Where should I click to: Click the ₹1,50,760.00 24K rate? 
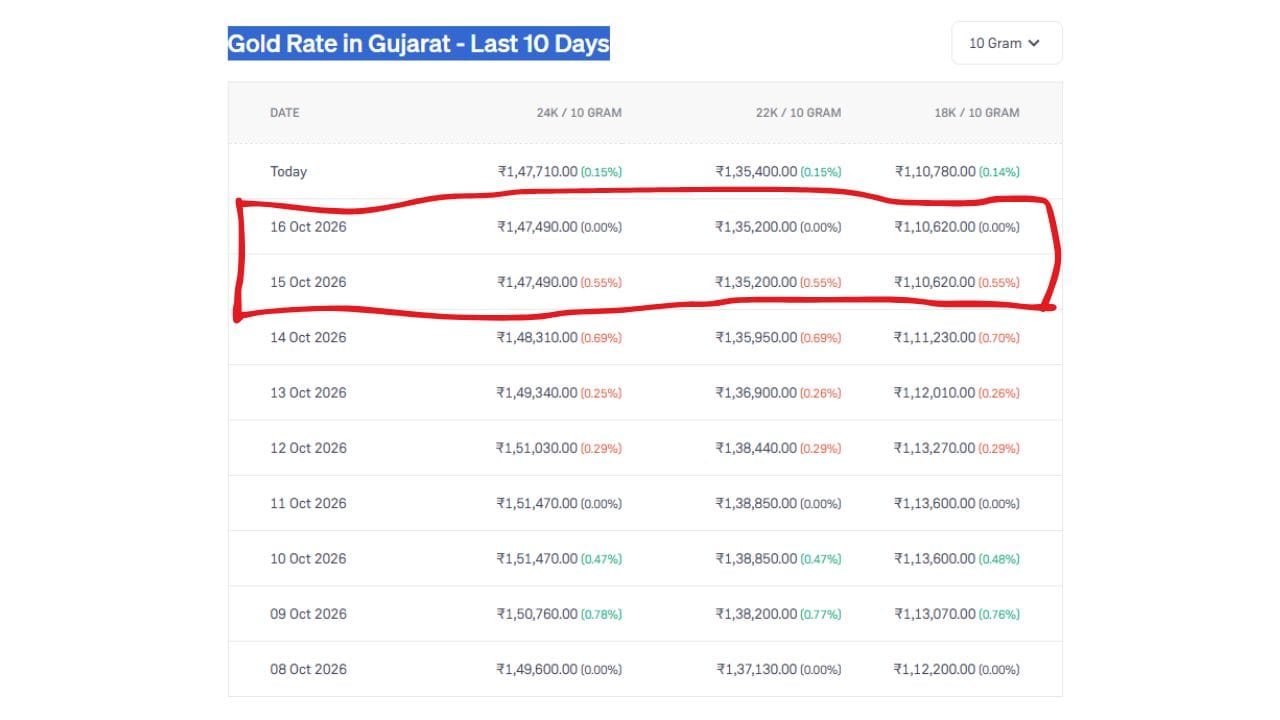(x=537, y=614)
